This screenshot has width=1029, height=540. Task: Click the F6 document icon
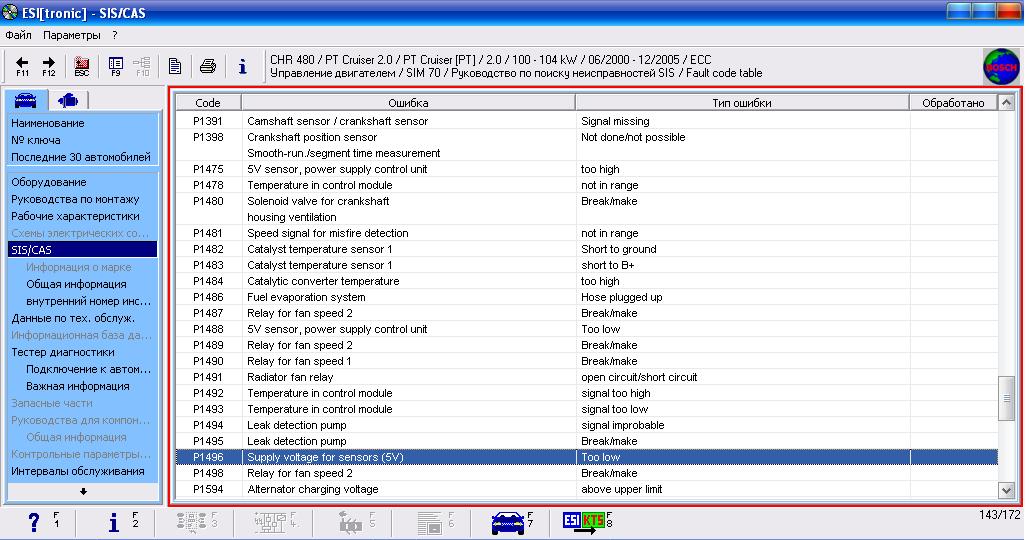tap(430, 522)
